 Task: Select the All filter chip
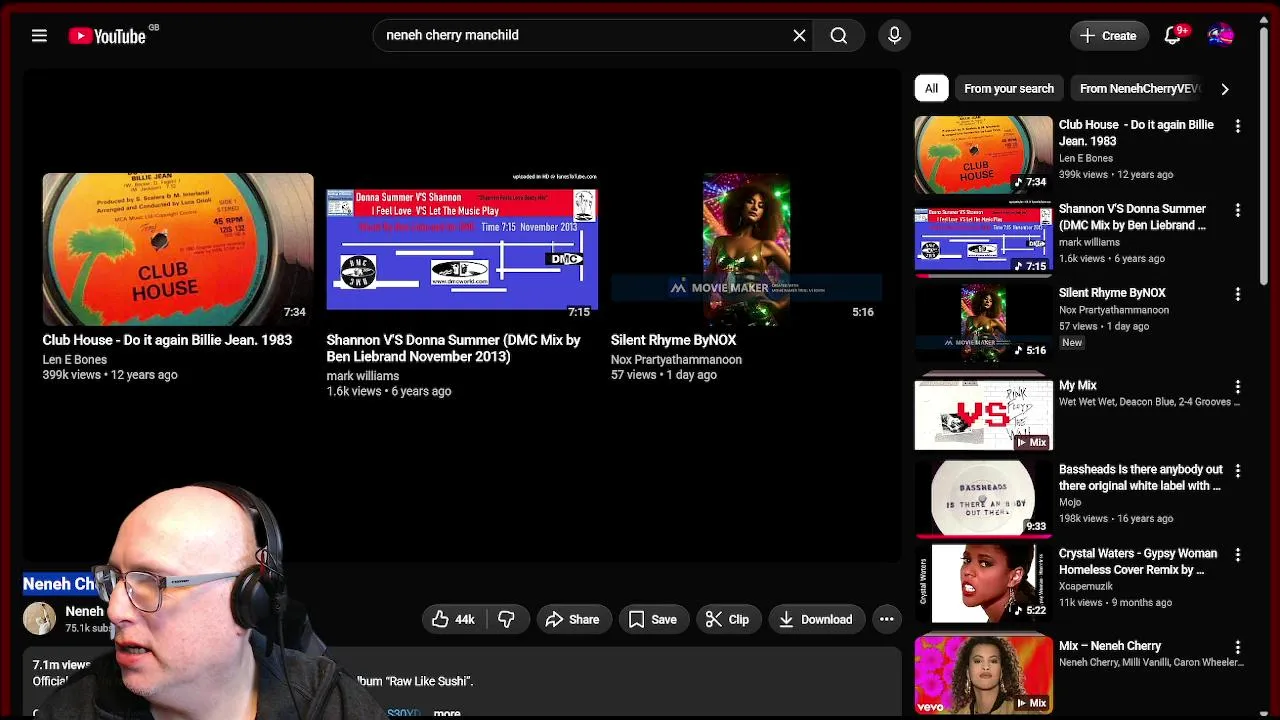tap(931, 88)
